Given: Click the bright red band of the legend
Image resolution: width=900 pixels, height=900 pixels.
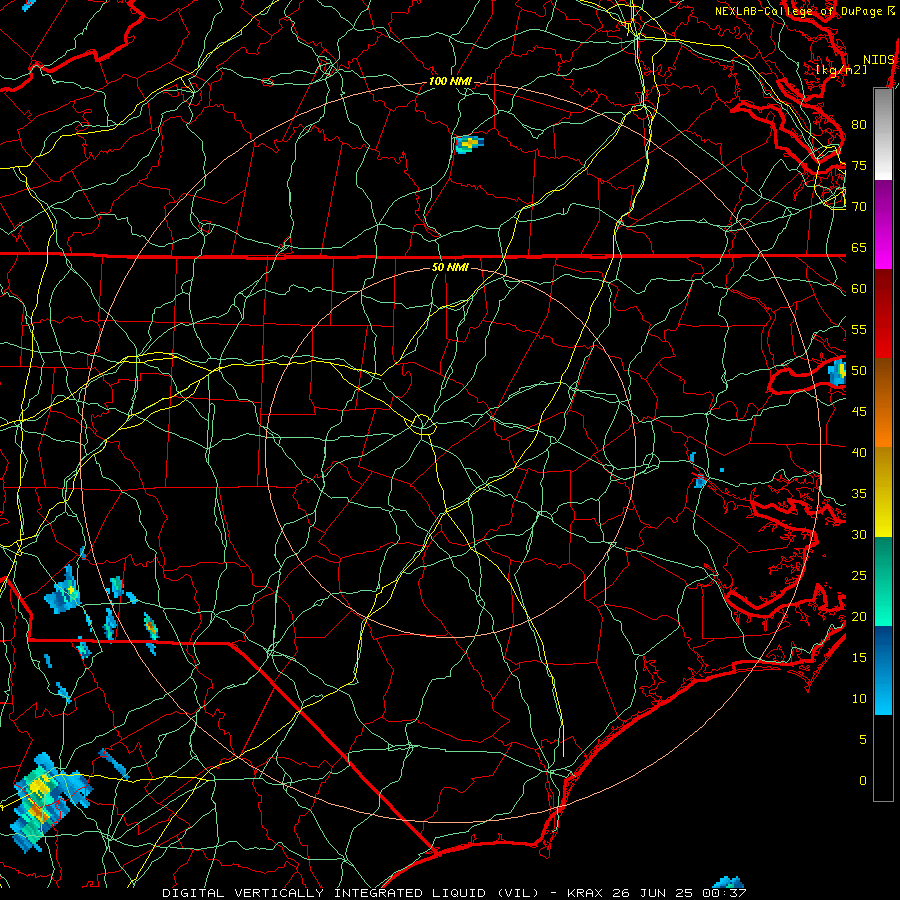Looking at the screenshot, I should 883,314.
